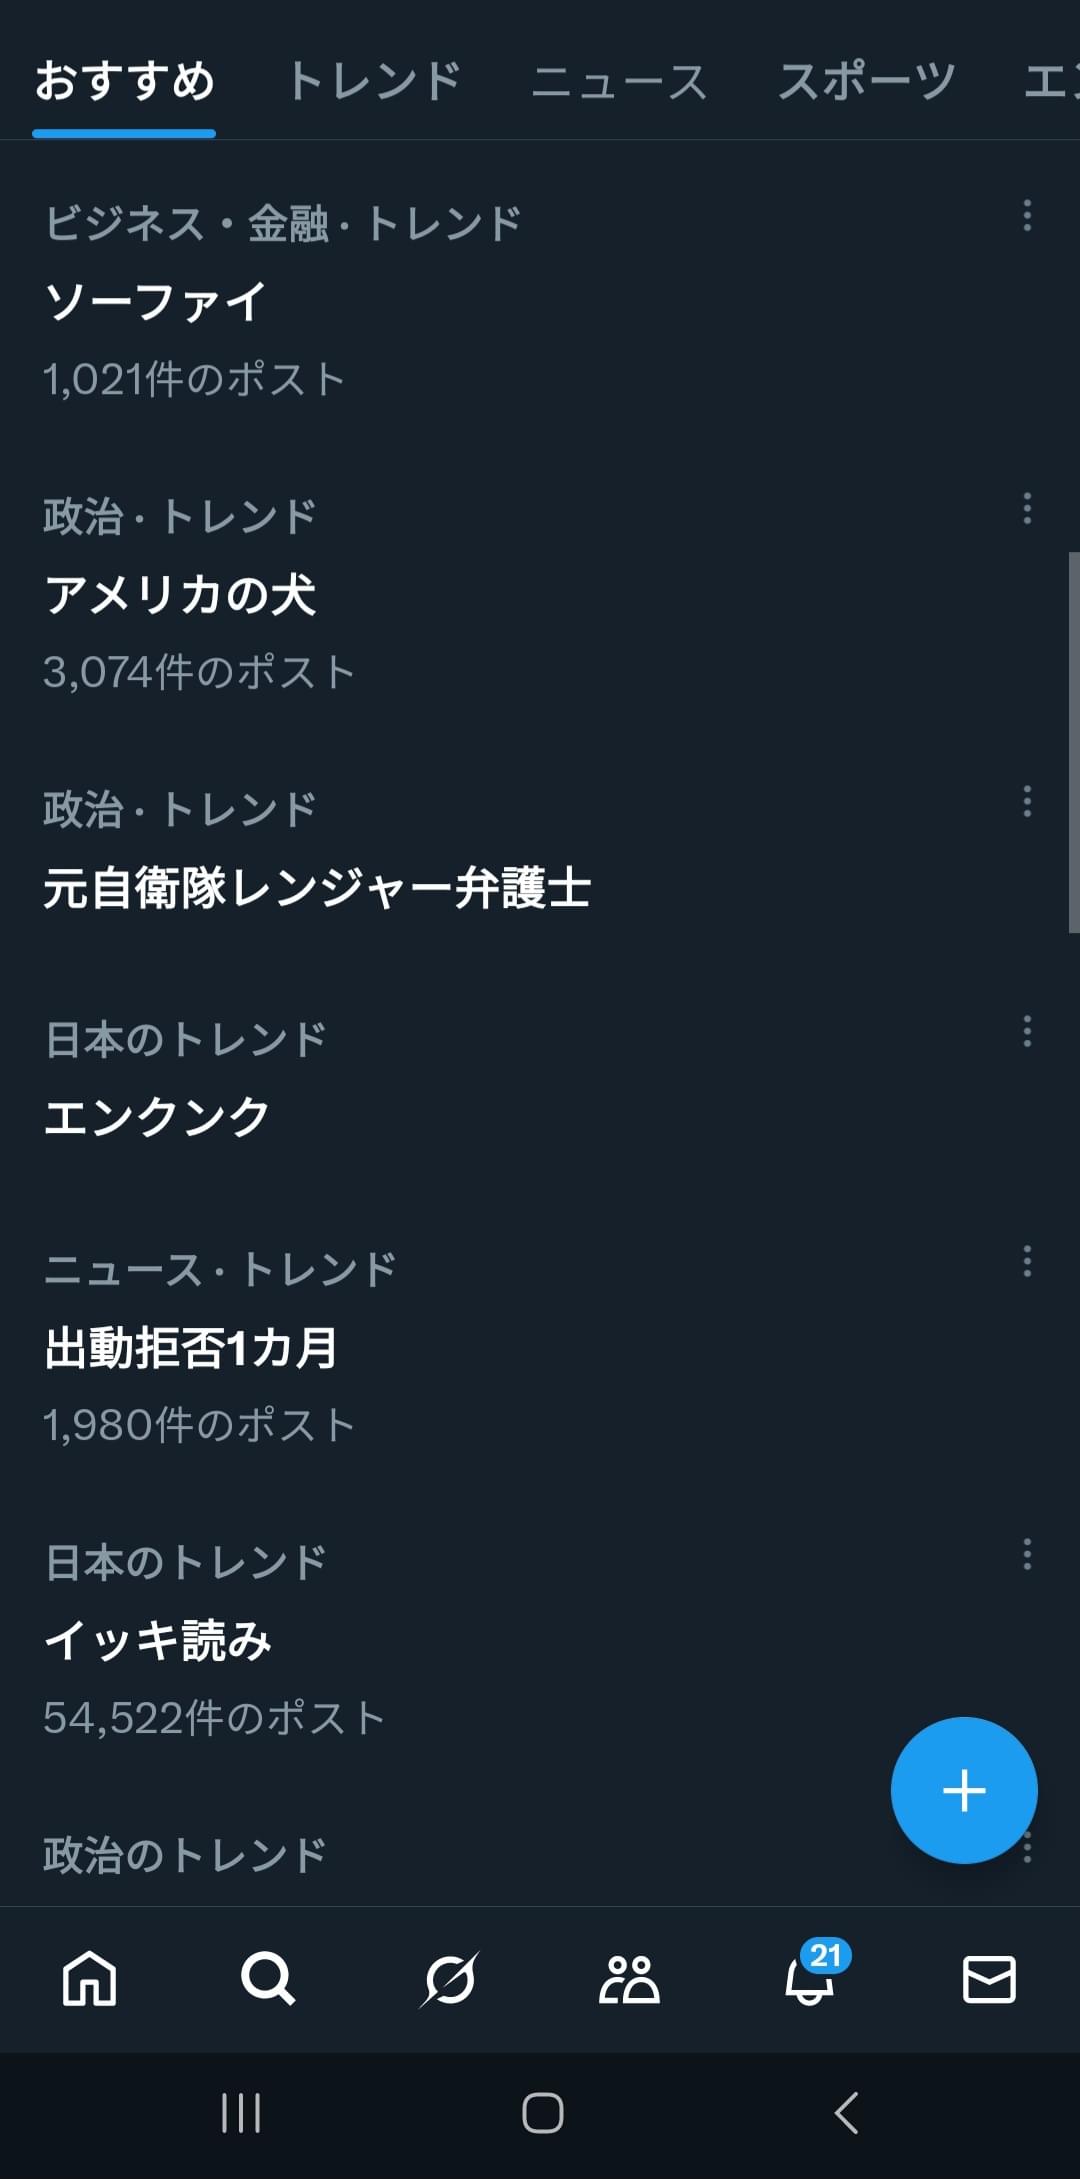Switch to the スポーツ tab
This screenshot has width=1080, height=2179.
pos(866,81)
